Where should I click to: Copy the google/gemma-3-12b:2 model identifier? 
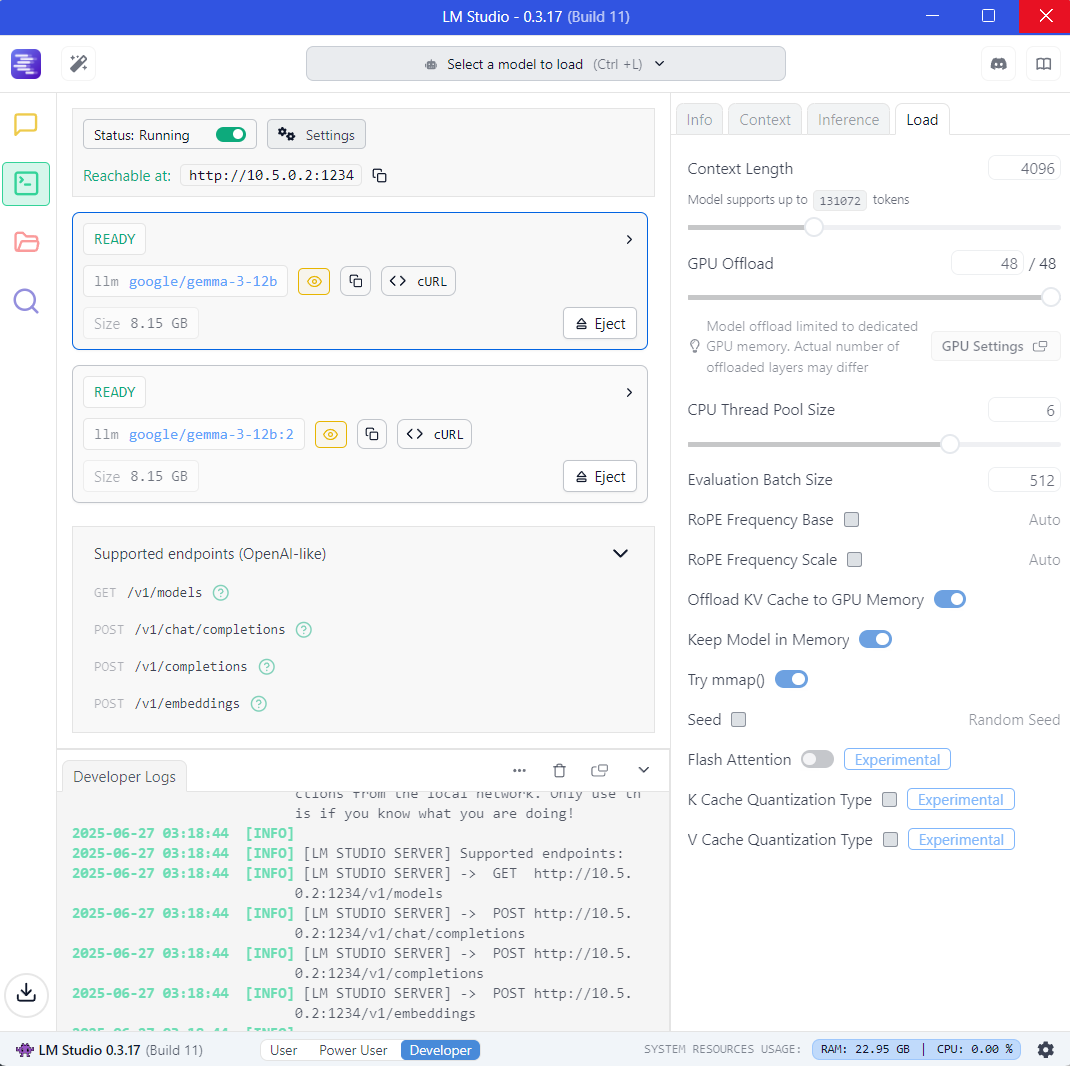(372, 434)
